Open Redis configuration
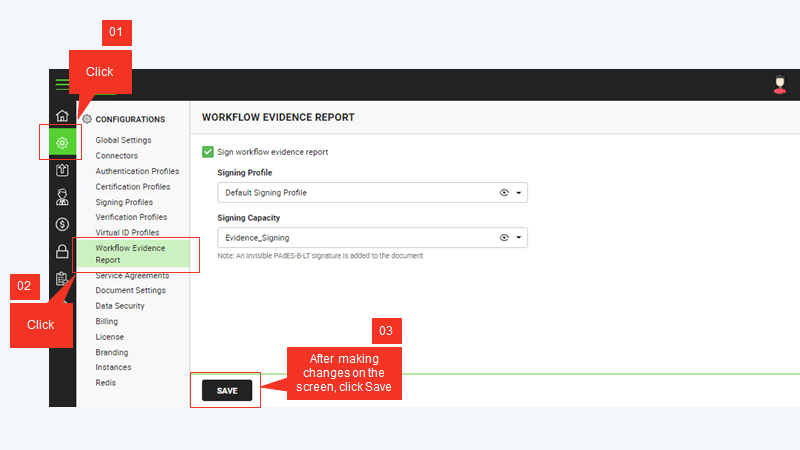Screen dimensions: 800x450 106,383
